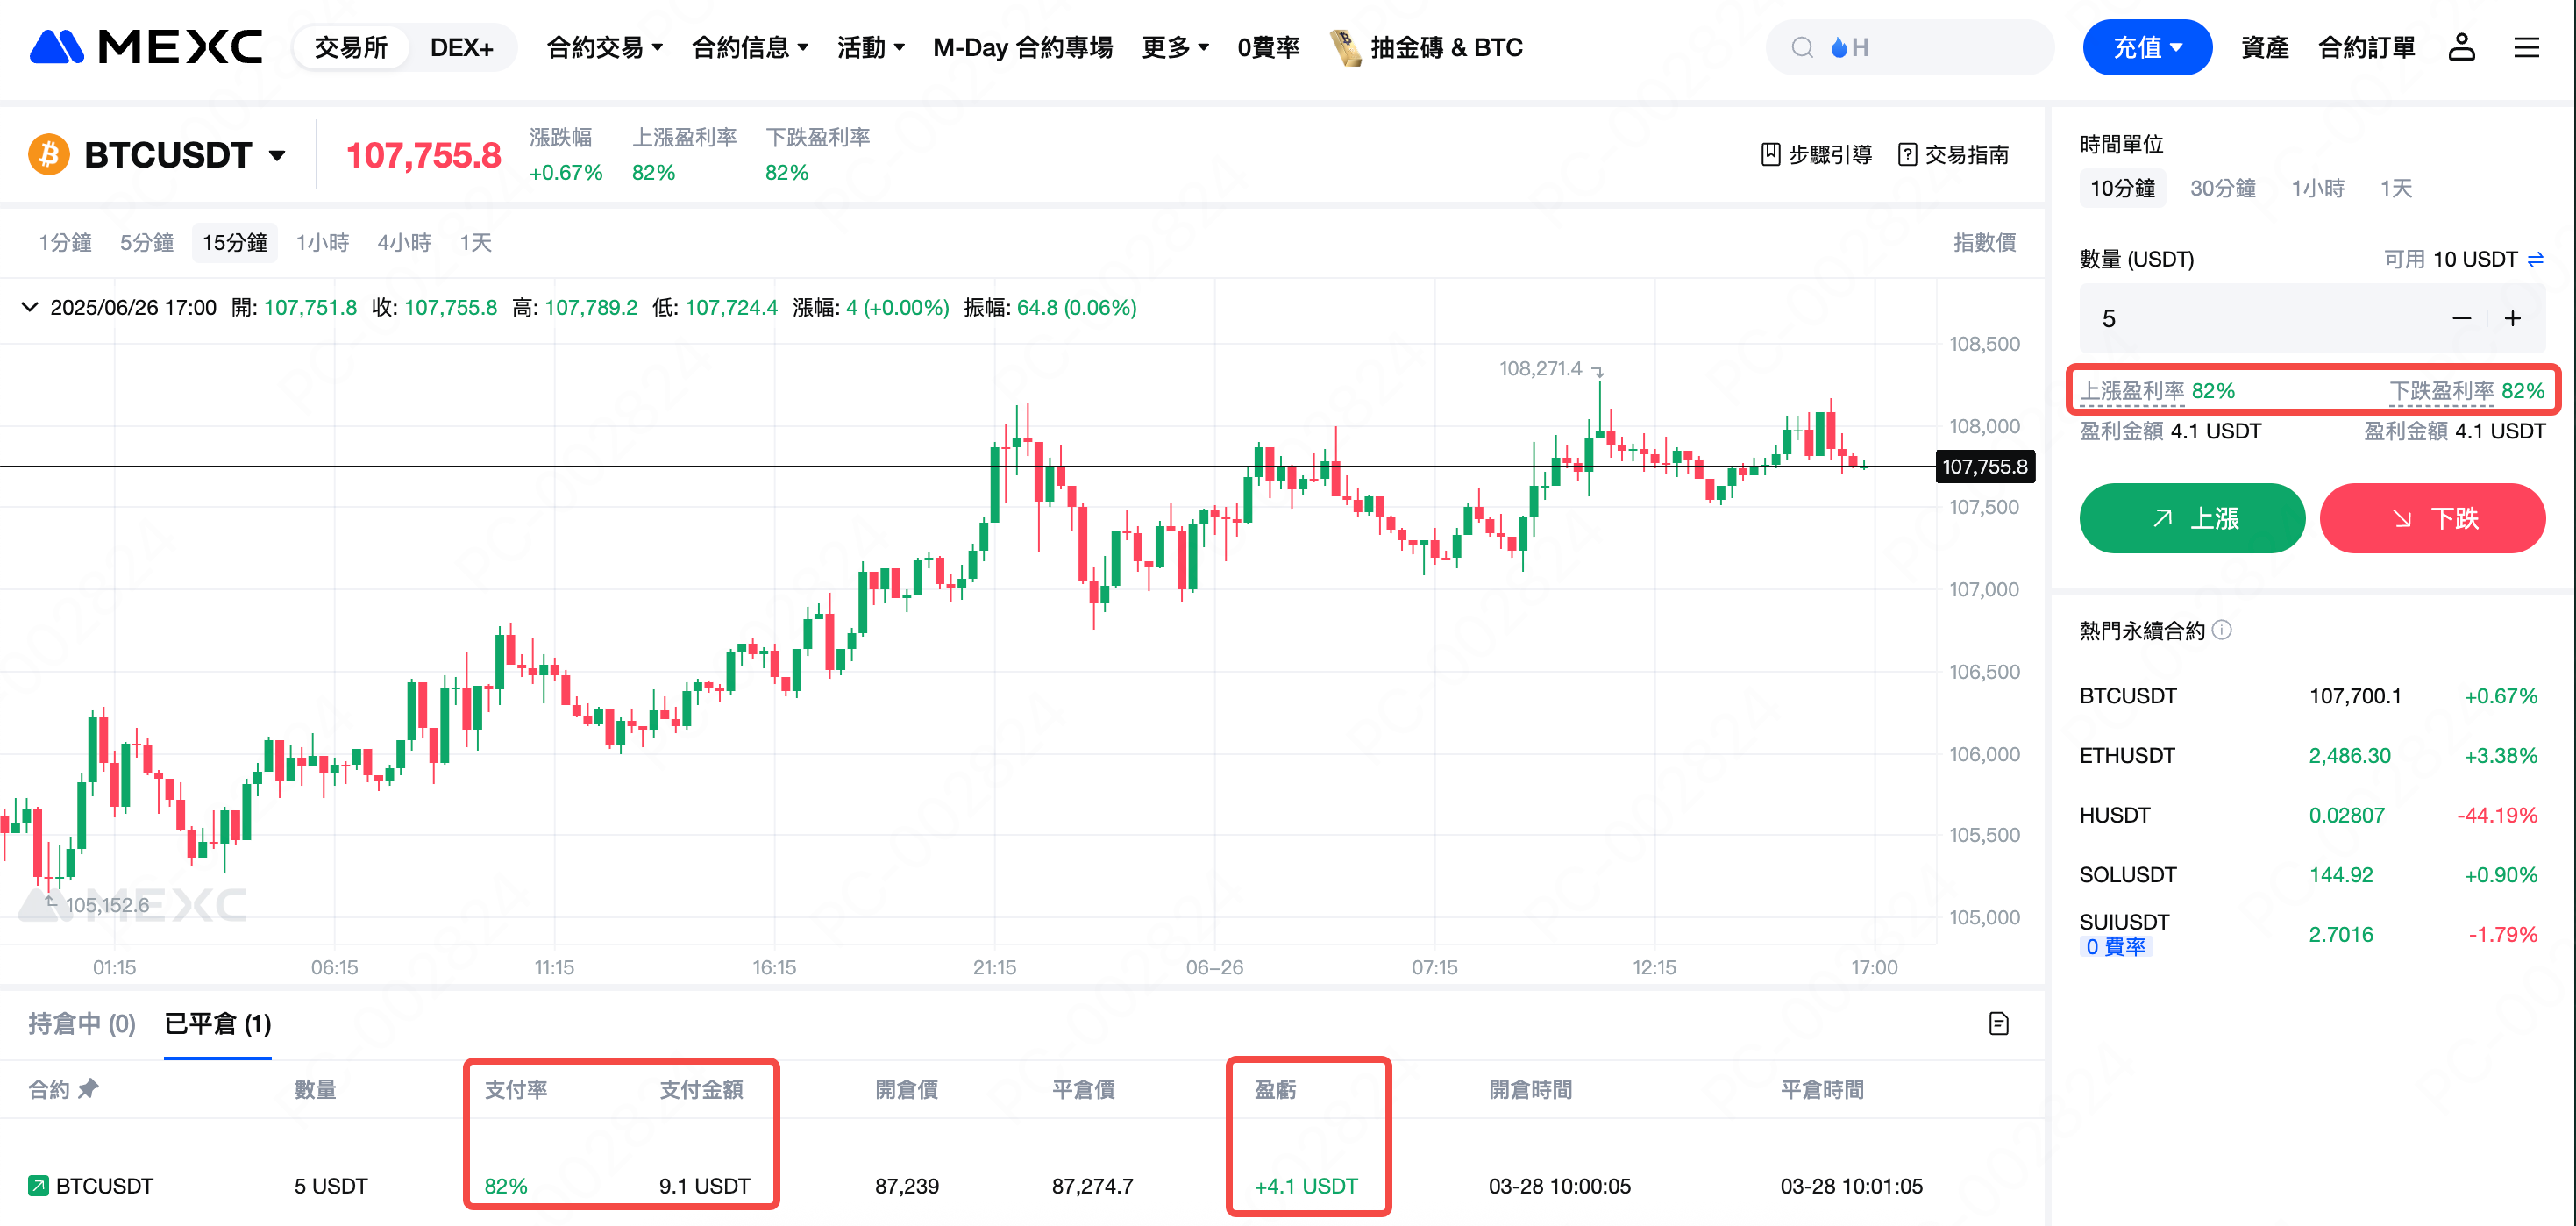
Task: Click the 107,755.8 price marker on chart axis
Action: click(x=1984, y=466)
